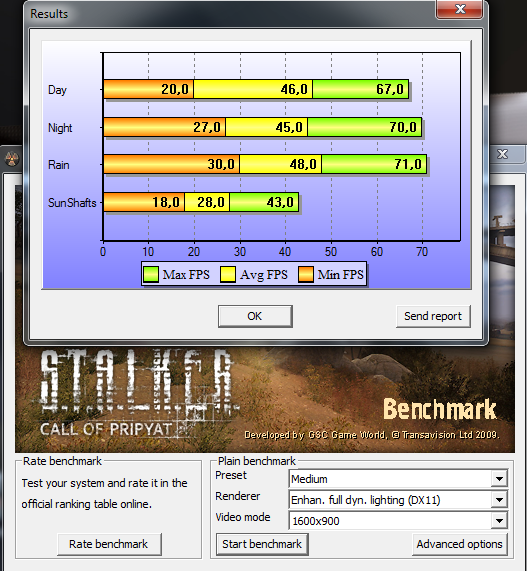Click the Day min FPS bar 20,0
Viewport: 527px width, 571px height.
149,89
